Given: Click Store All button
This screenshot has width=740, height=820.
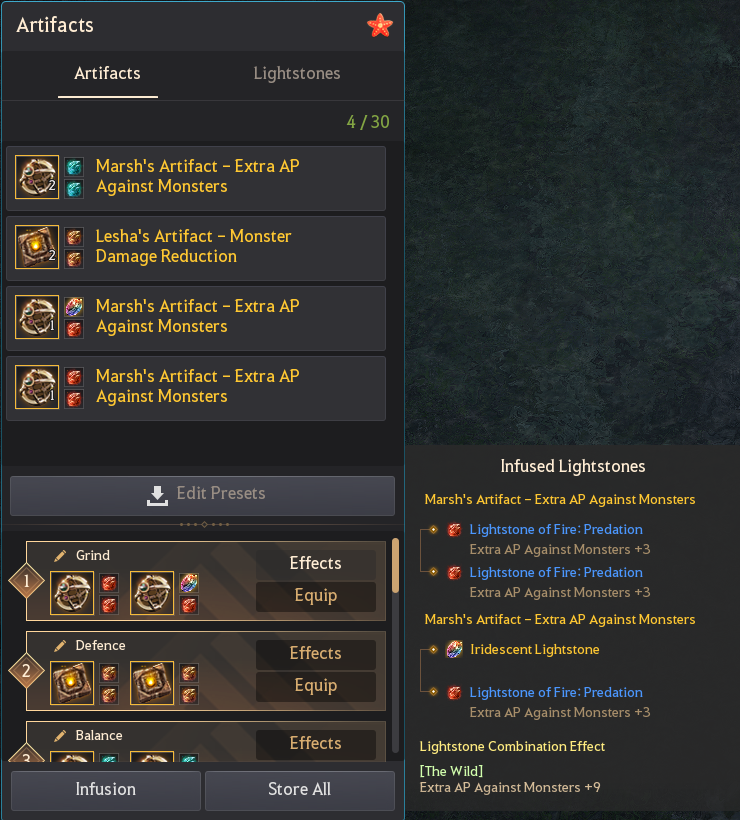Looking at the screenshot, I should [300, 790].
